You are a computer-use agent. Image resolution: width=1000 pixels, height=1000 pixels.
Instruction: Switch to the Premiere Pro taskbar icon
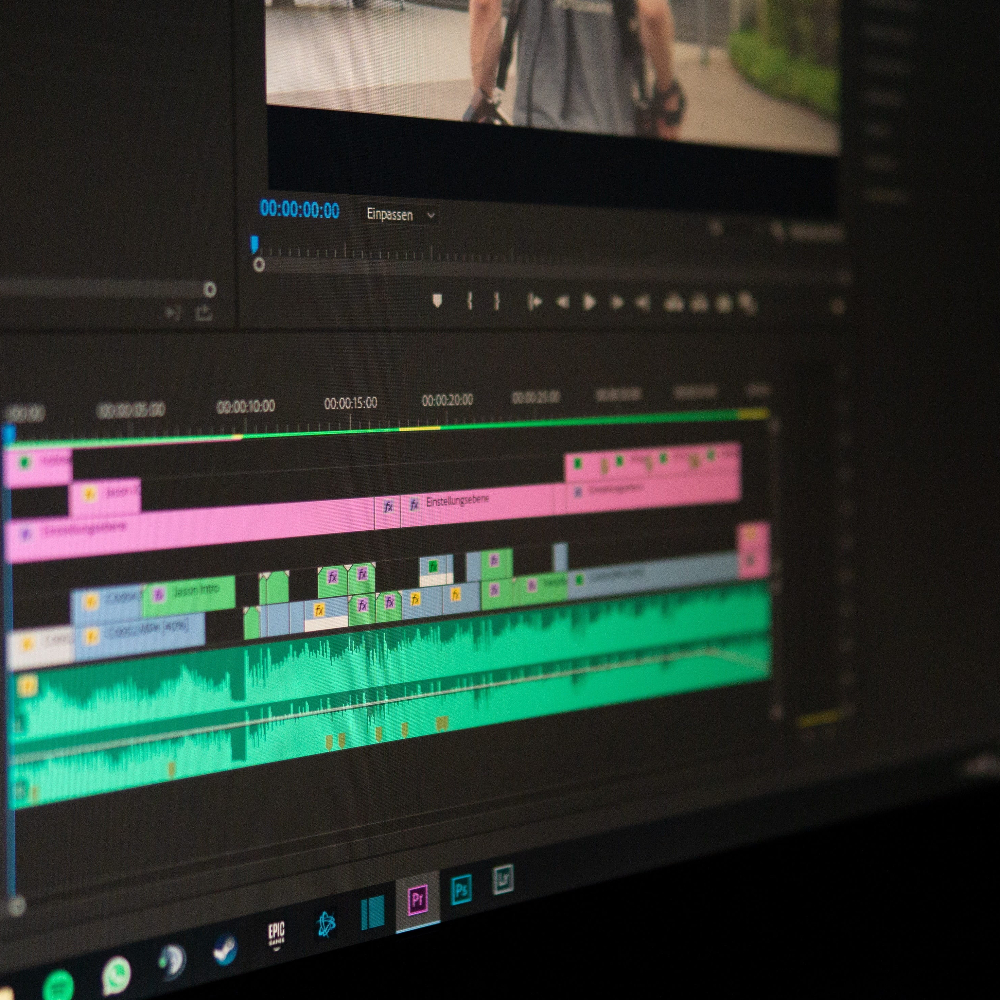419,899
